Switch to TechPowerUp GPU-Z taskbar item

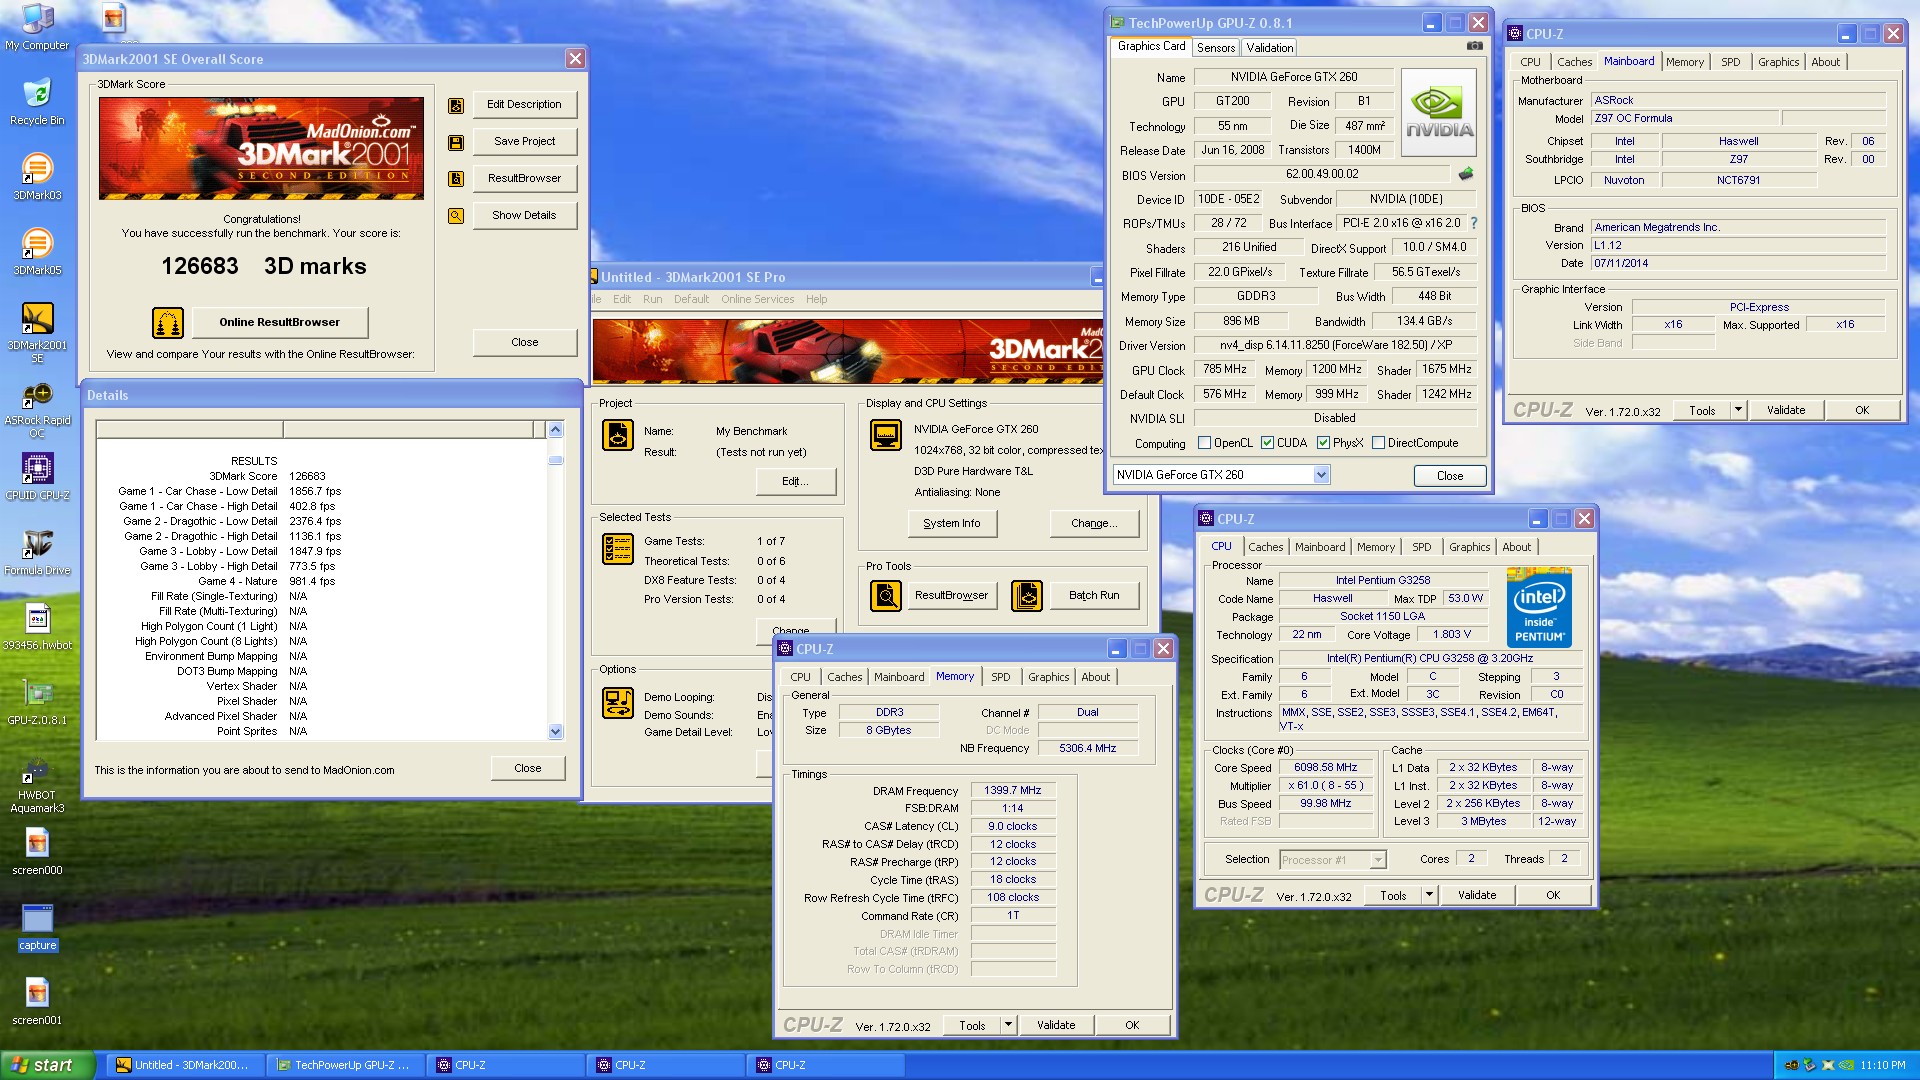tap(345, 1066)
